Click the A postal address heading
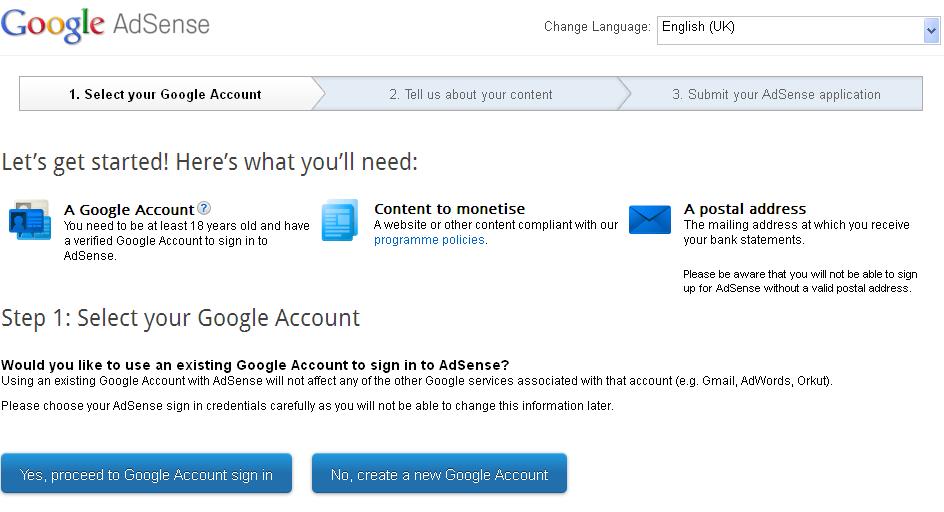The width and height of the screenshot is (944, 512). [x=744, y=209]
